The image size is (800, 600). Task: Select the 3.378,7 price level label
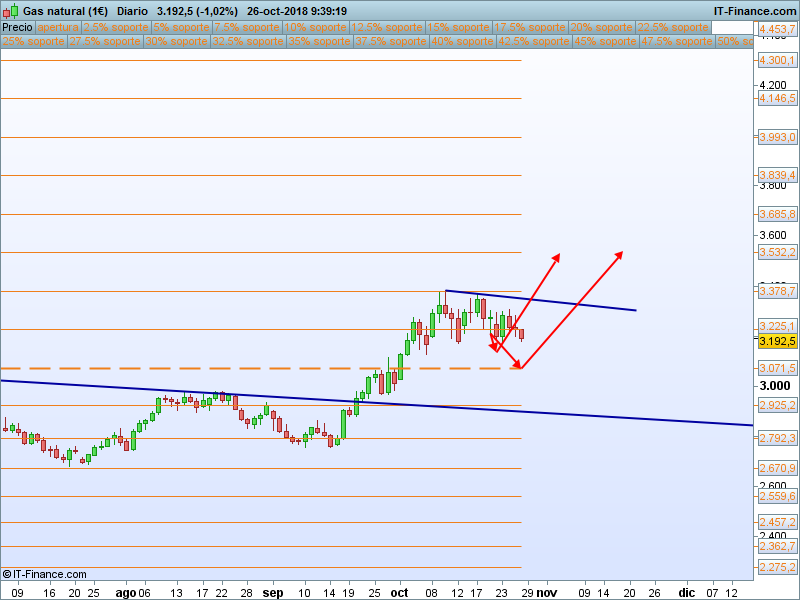[777, 291]
